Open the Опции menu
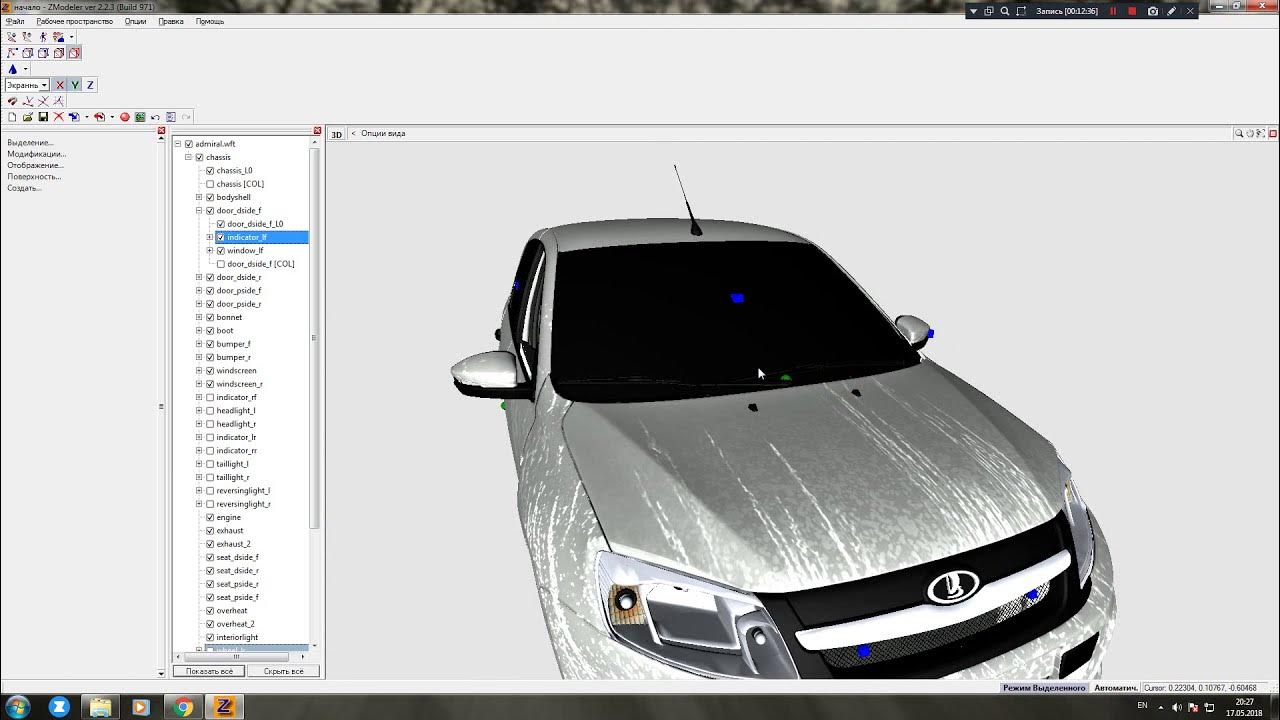Viewport: 1280px width, 720px height. (x=135, y=21)
